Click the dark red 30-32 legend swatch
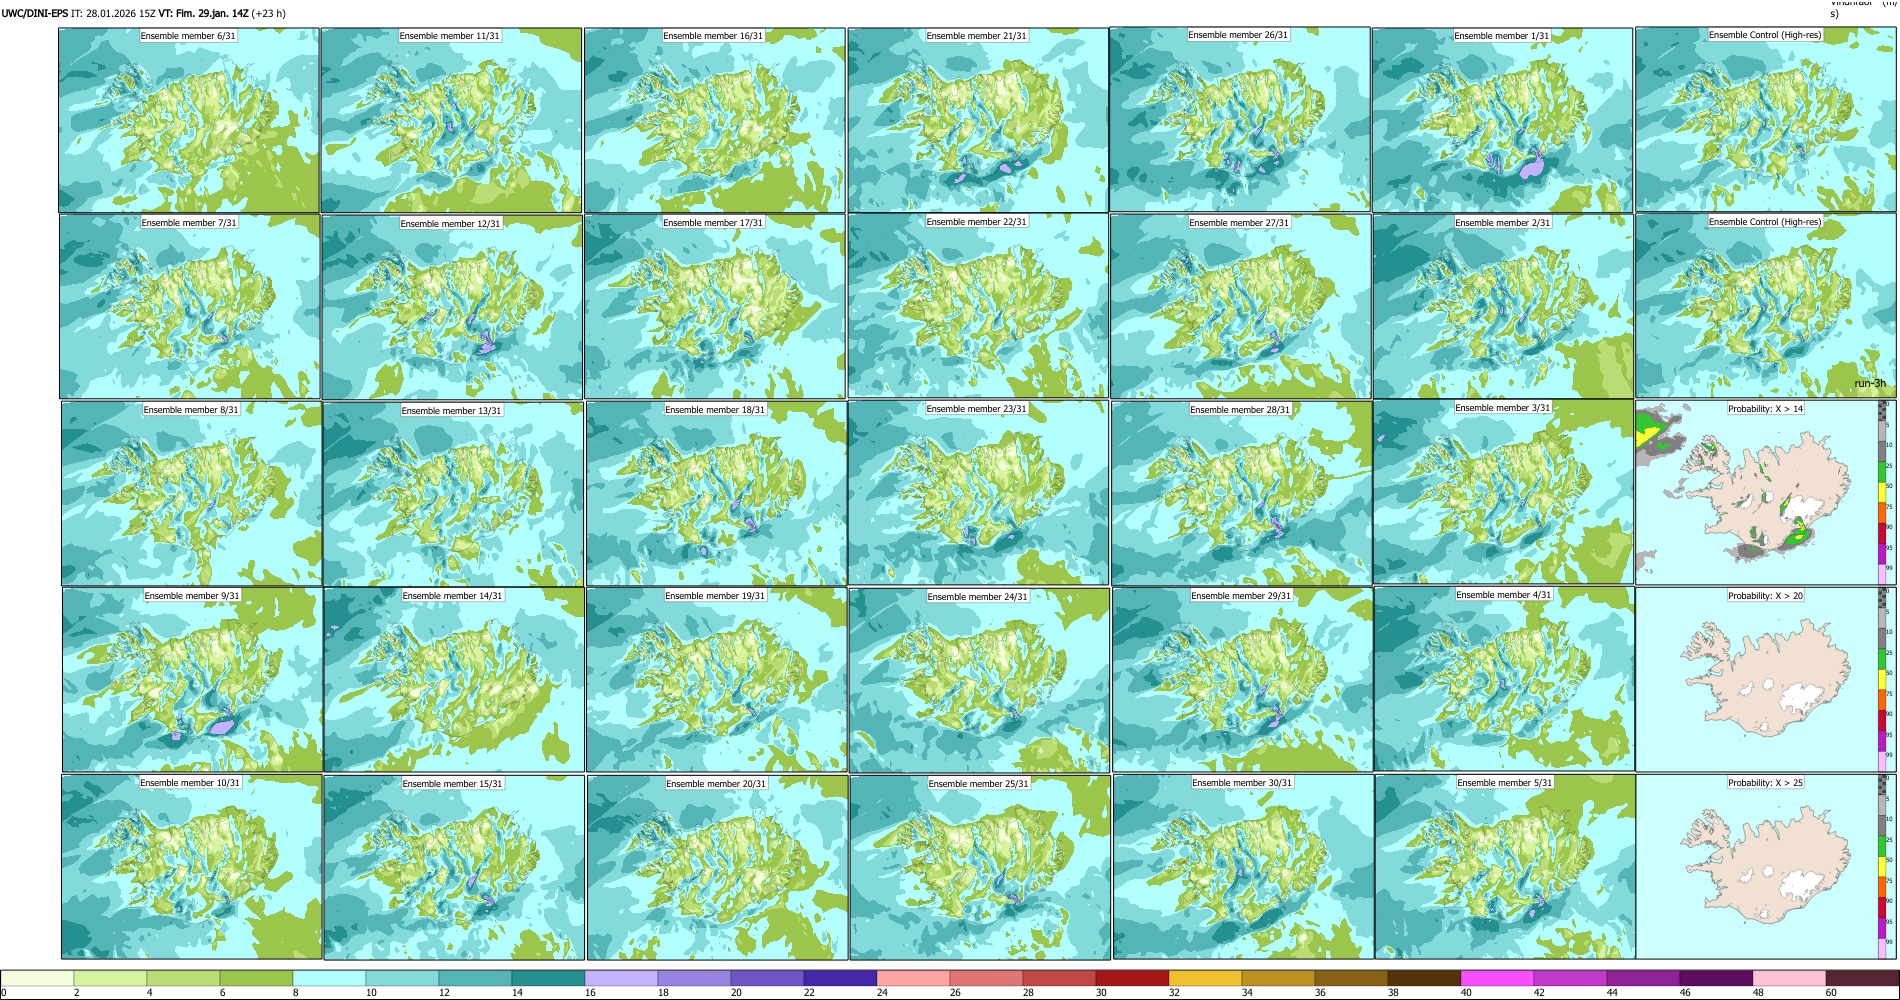 pos(1132,978)
